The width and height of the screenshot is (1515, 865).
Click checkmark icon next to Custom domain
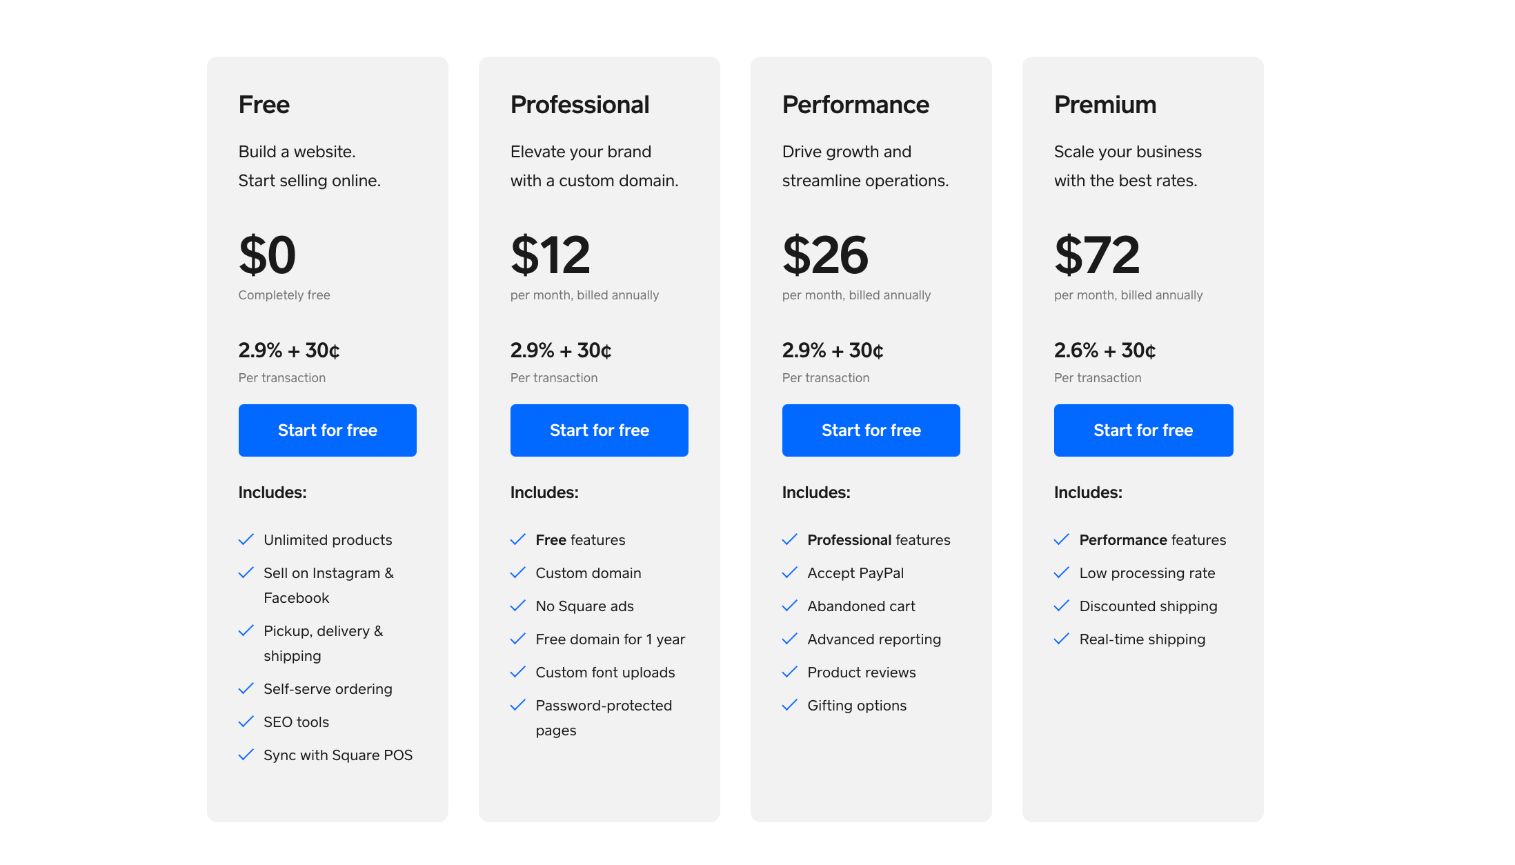pyautogui.click(x=518, y=573)
